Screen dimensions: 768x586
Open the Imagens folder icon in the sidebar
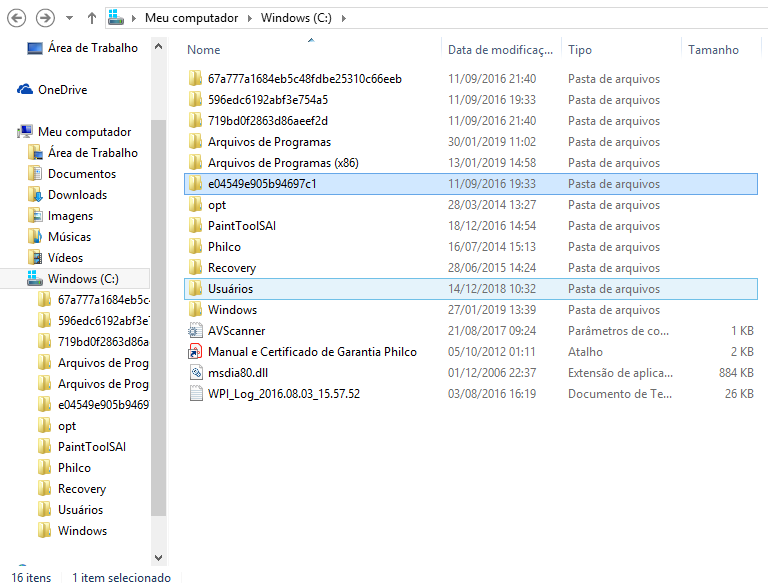point(35,216)
